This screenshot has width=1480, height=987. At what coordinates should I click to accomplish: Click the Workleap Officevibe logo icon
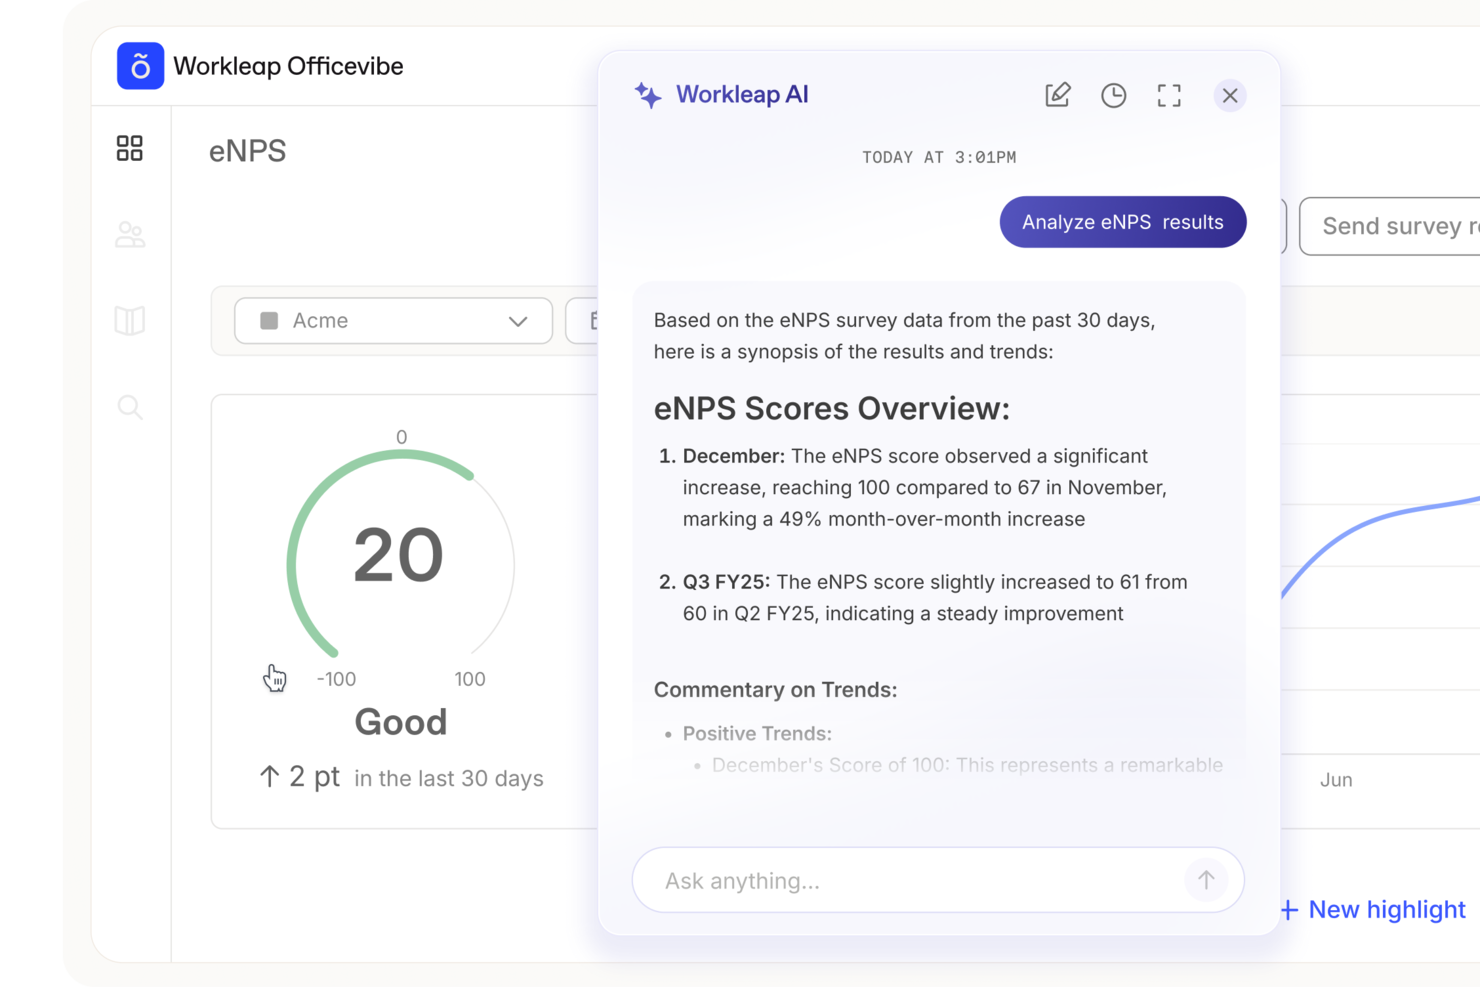click(x=140, y=66)
